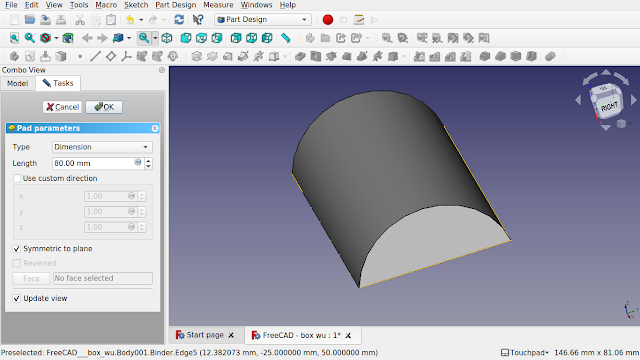Open the Part Design menu
The image size is (640, 360).
[176, 5]
